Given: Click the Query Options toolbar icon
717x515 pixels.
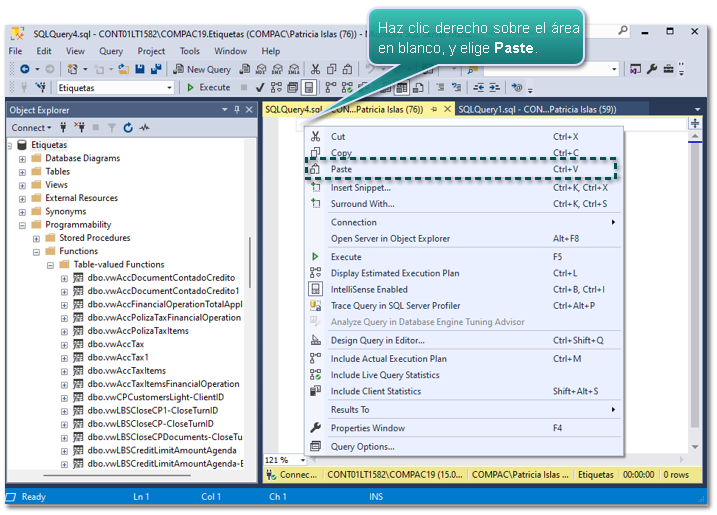Looking at the screenshot, I should (x=293, y=87).
